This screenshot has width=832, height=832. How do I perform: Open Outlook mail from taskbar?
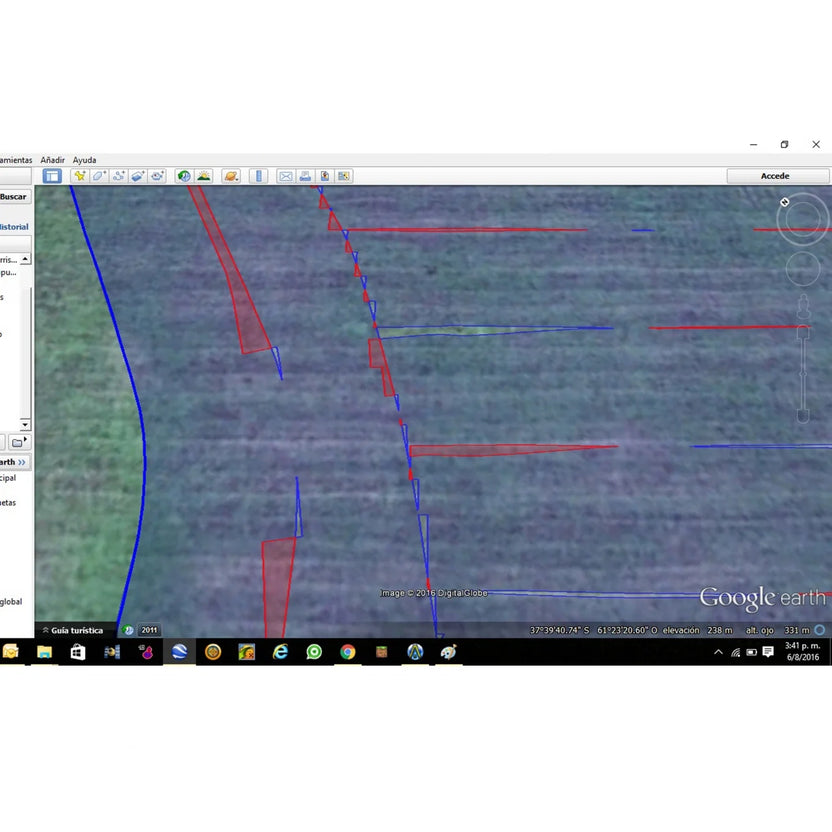coord(11,652)
